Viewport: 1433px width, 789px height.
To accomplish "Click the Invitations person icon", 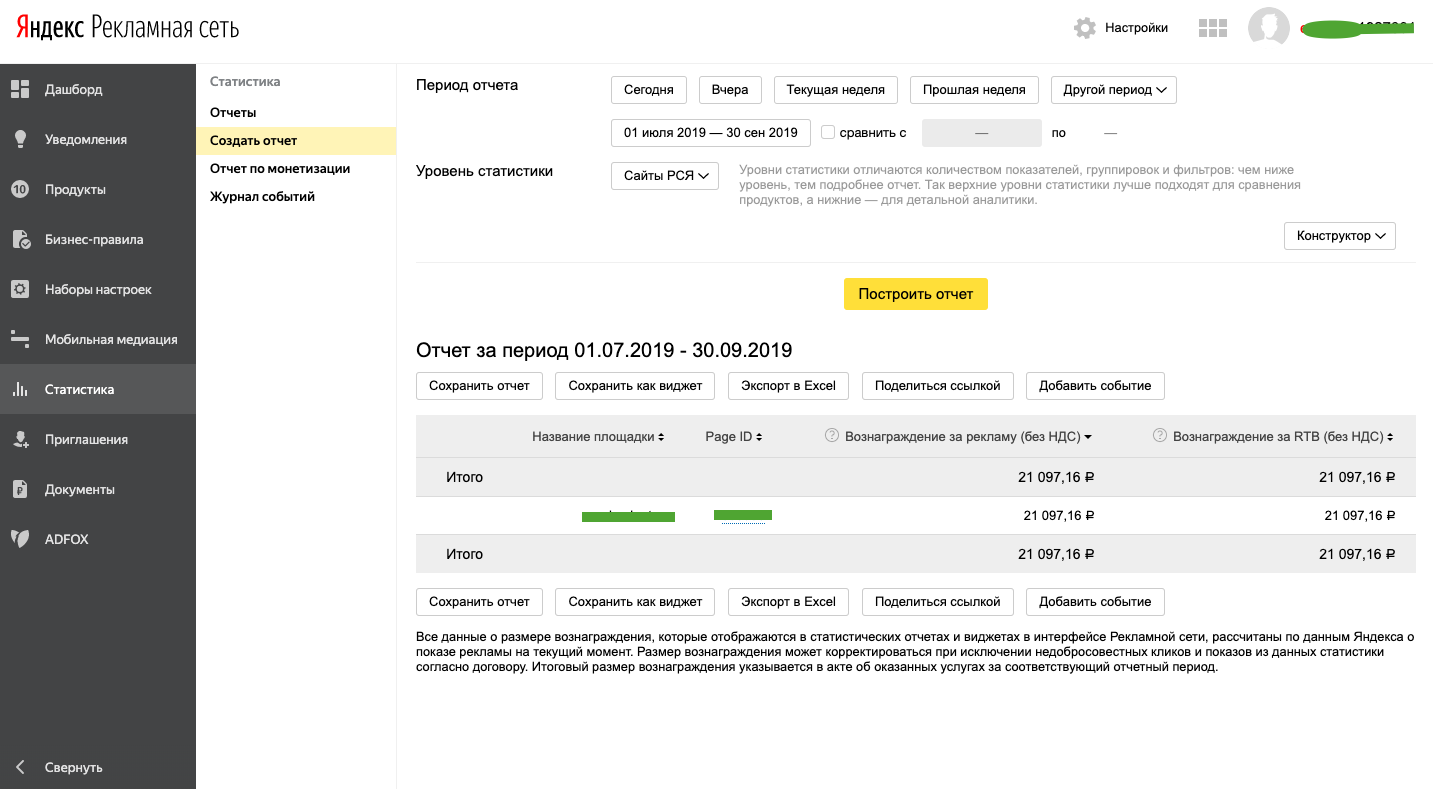I will 20,439.
